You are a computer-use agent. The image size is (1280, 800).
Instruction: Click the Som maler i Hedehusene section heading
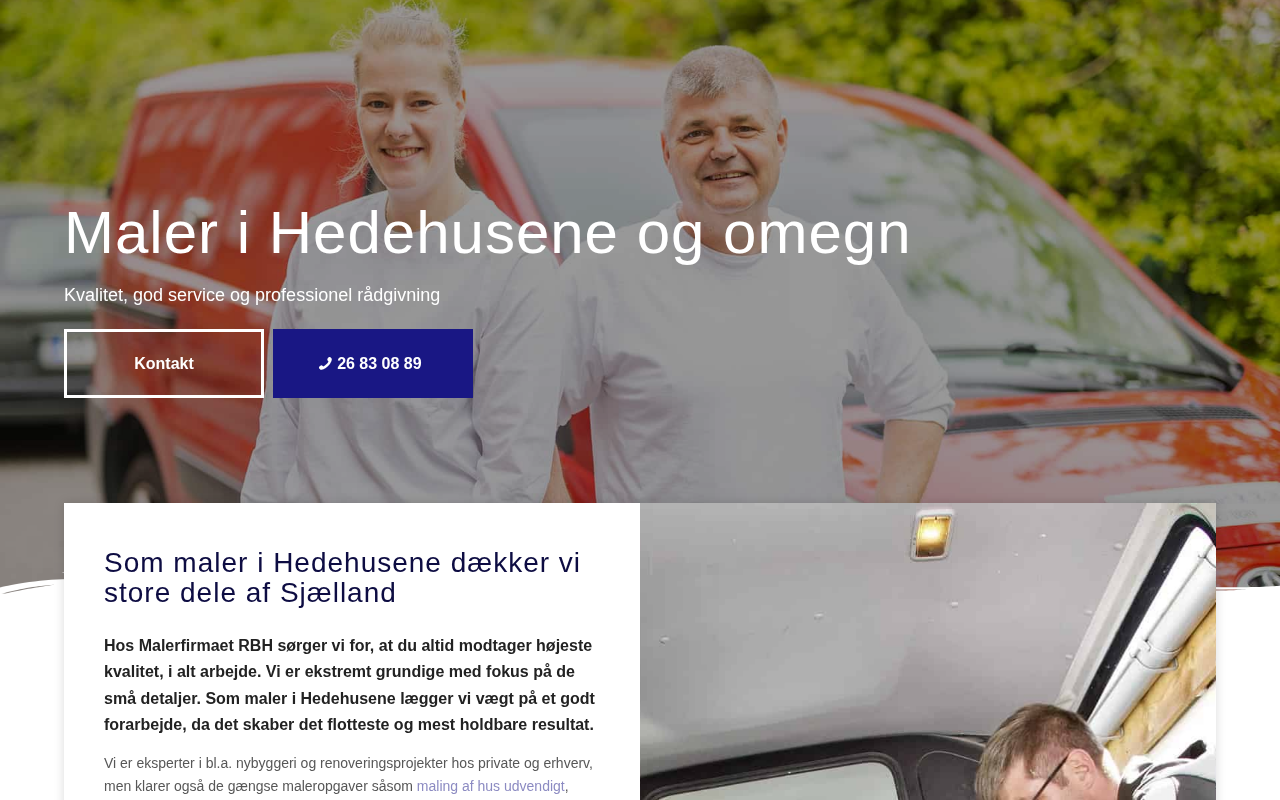[342, 578]
